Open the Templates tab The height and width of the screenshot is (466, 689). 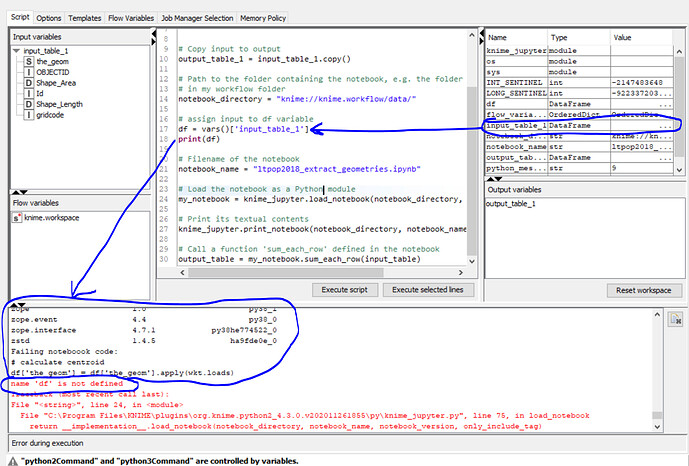click(84, 18)
